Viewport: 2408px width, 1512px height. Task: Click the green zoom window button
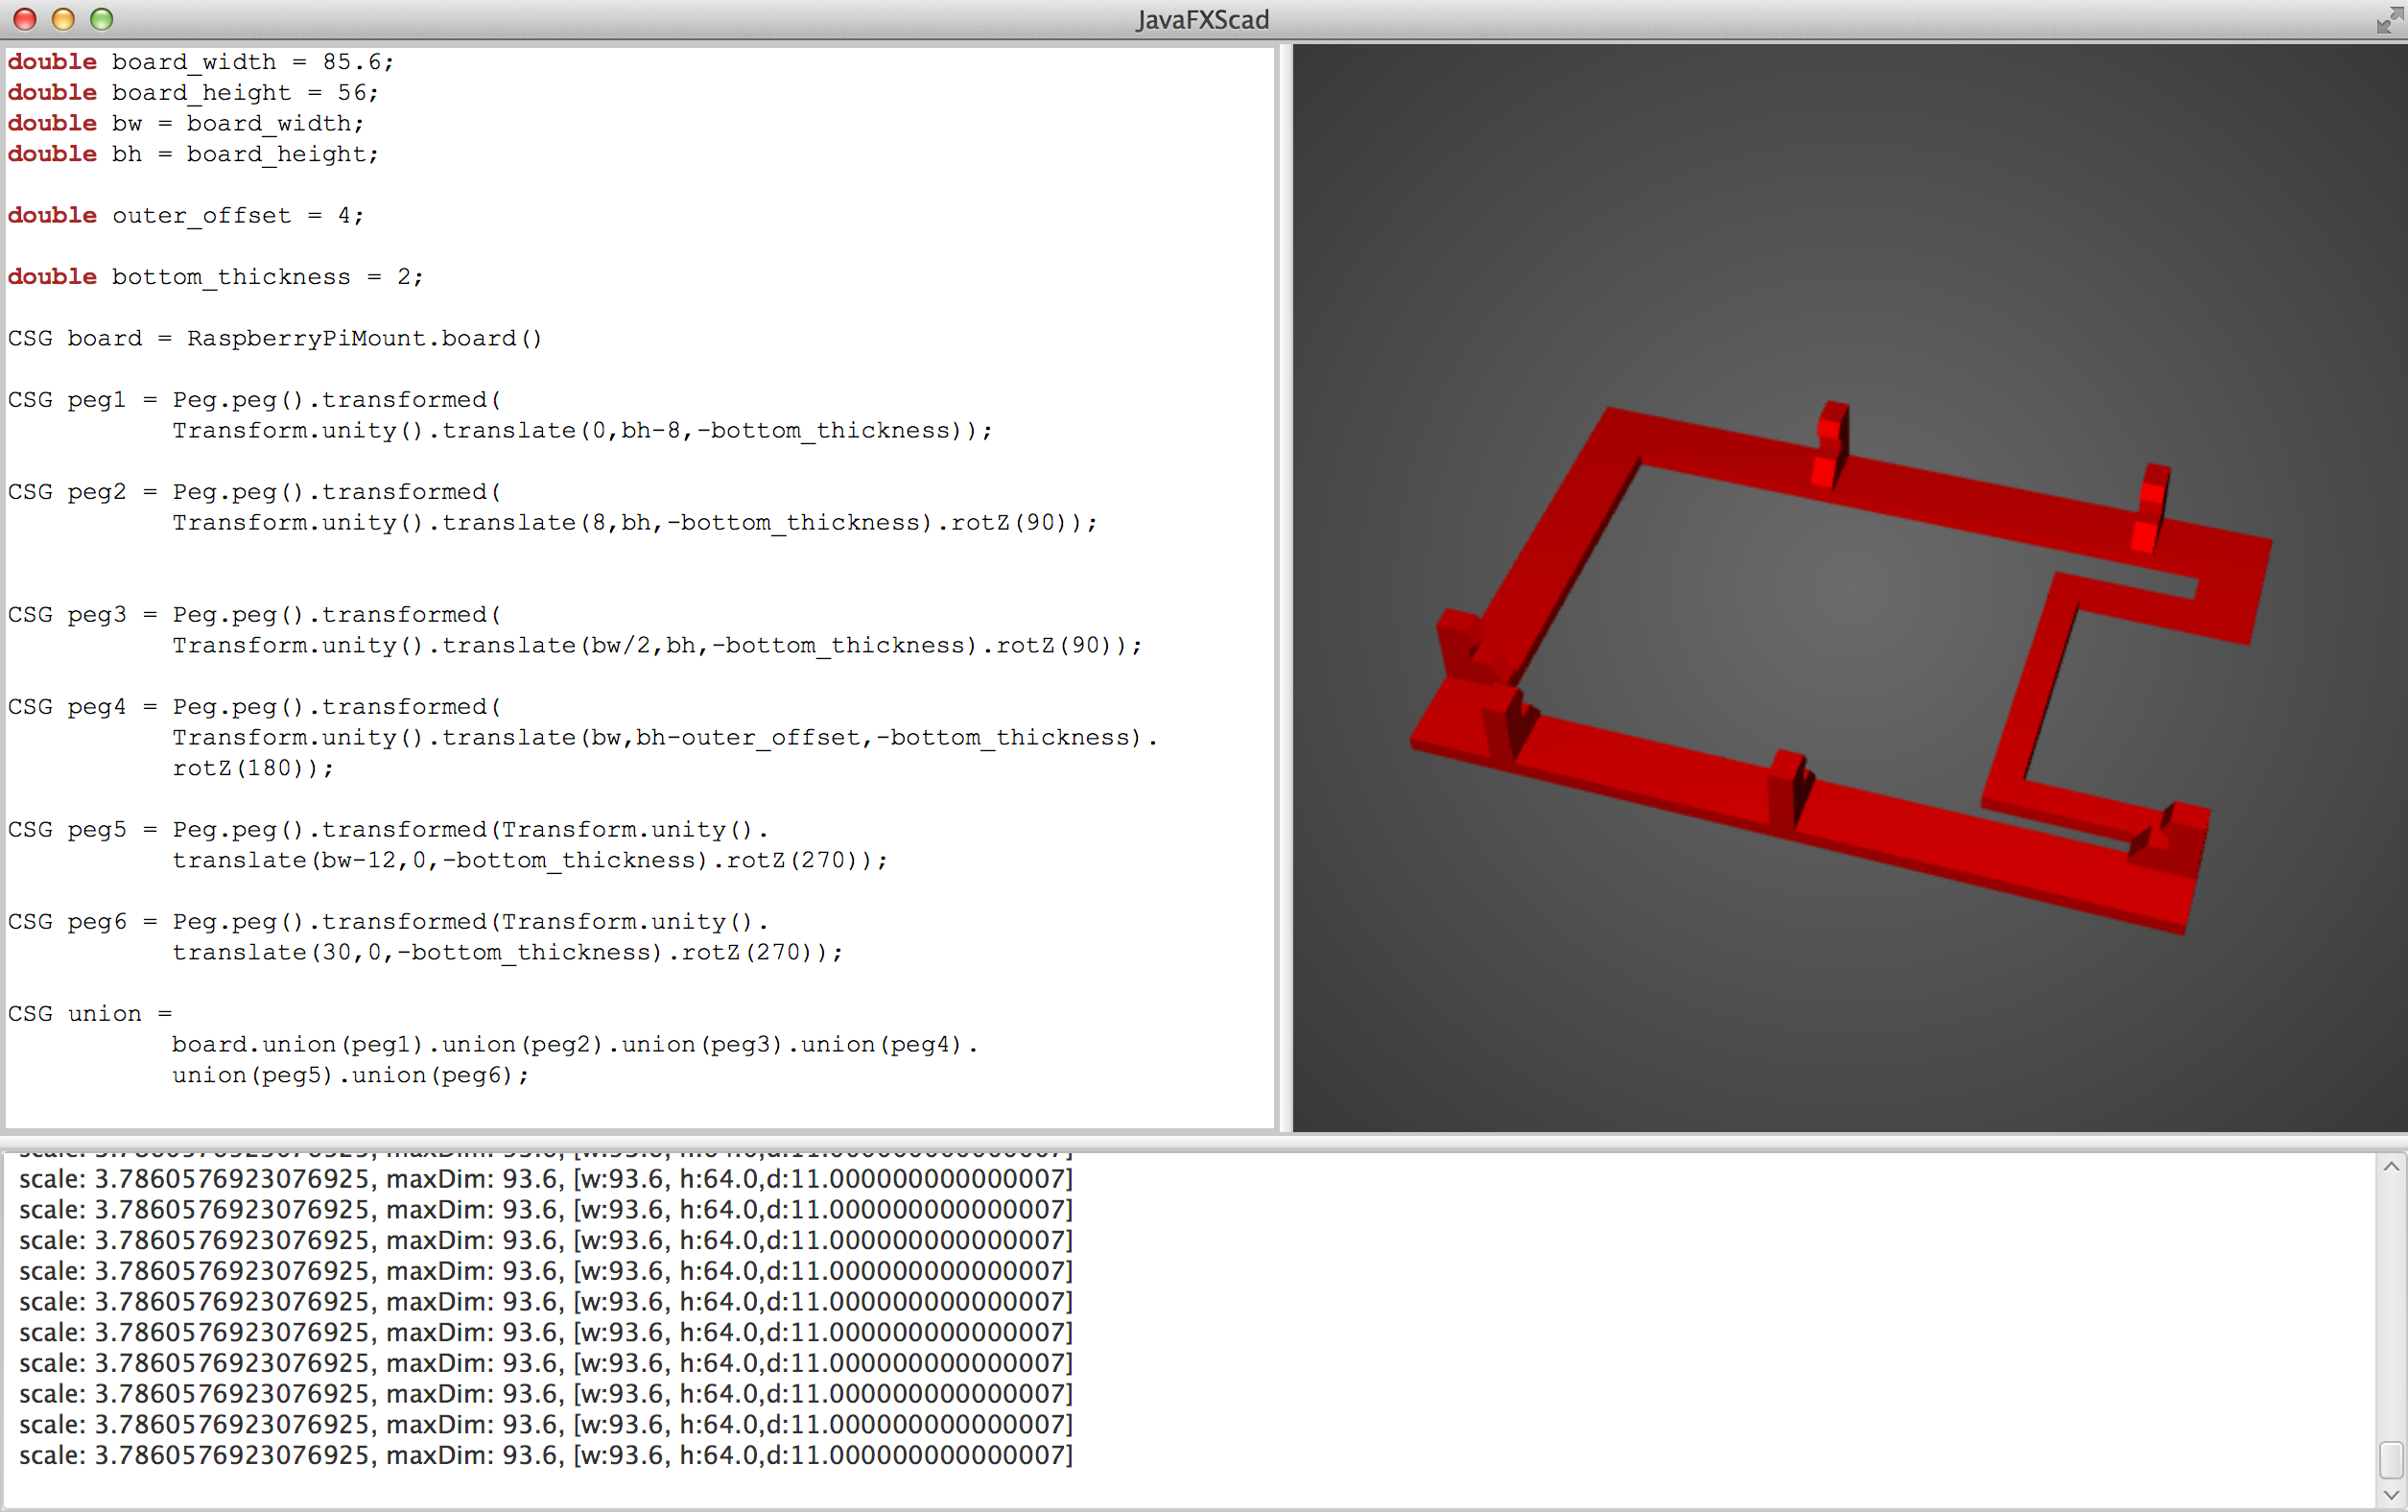(x=102, y=19)
